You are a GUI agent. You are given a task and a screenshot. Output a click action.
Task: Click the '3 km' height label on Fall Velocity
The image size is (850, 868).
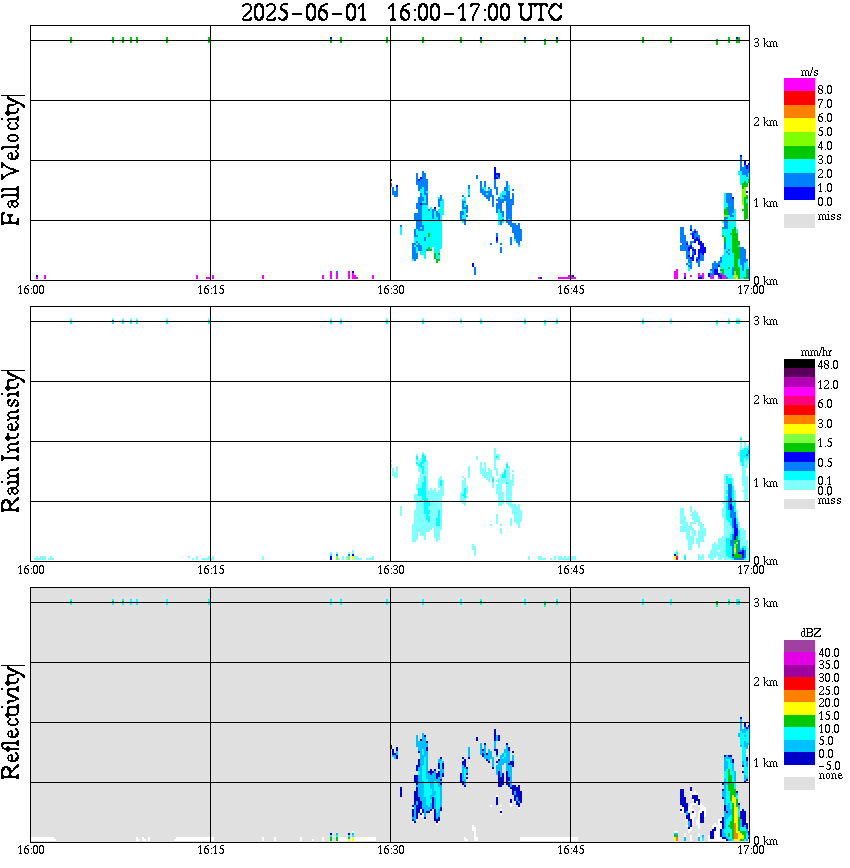coord(766,43)
